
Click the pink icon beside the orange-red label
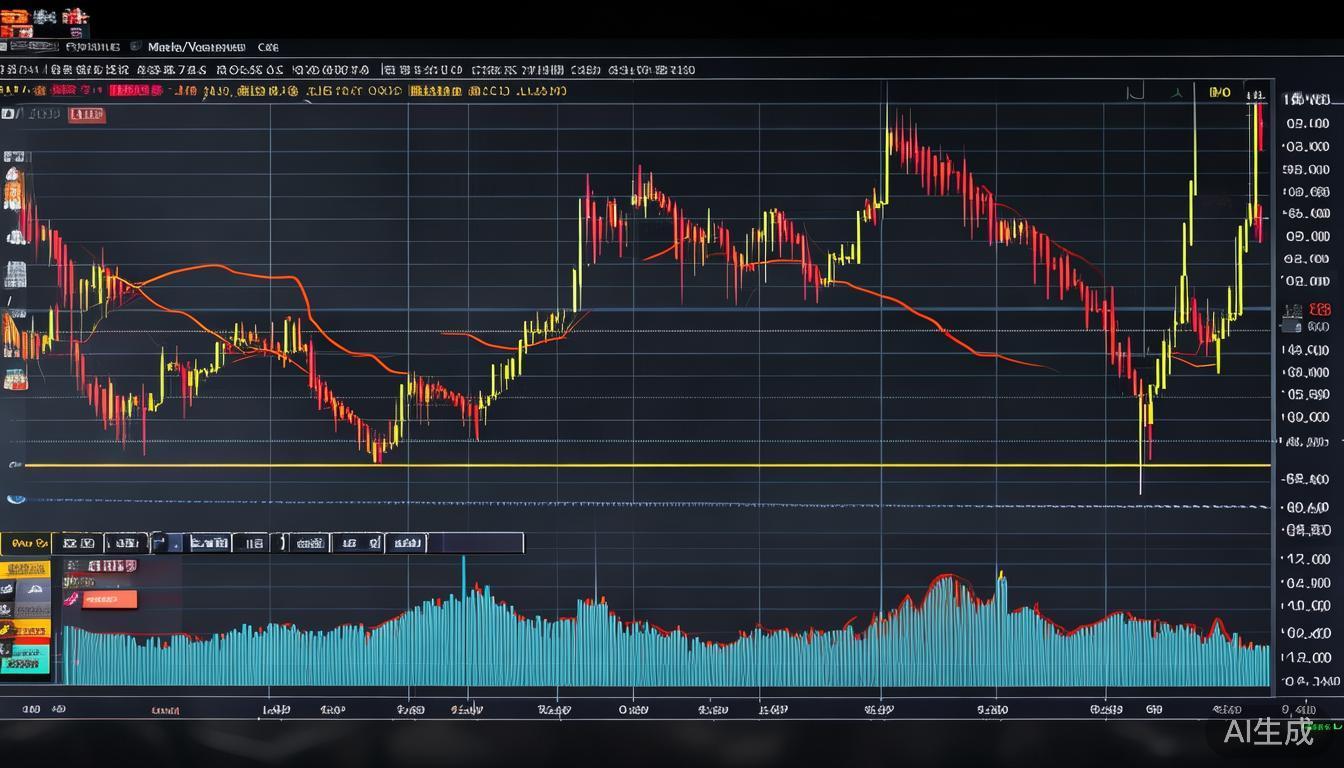coord(71,599)
